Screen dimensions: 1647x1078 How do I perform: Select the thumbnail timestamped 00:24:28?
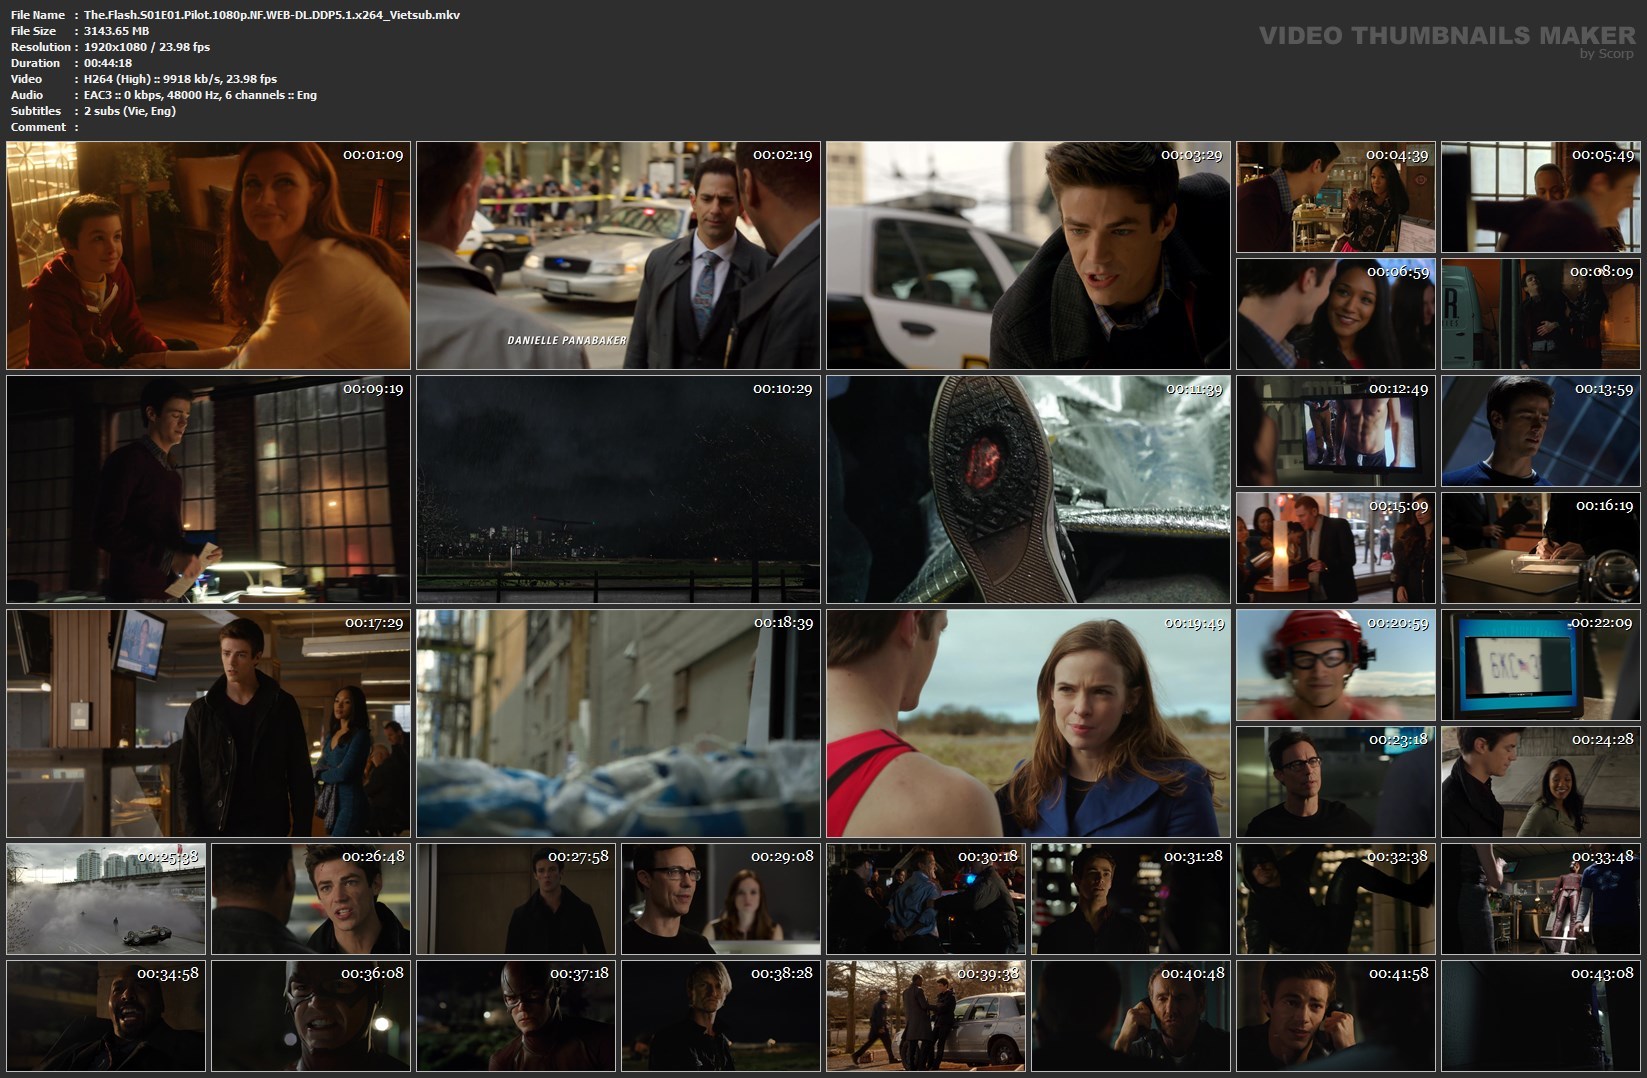pyautogui.click(x=1541, y=782)
